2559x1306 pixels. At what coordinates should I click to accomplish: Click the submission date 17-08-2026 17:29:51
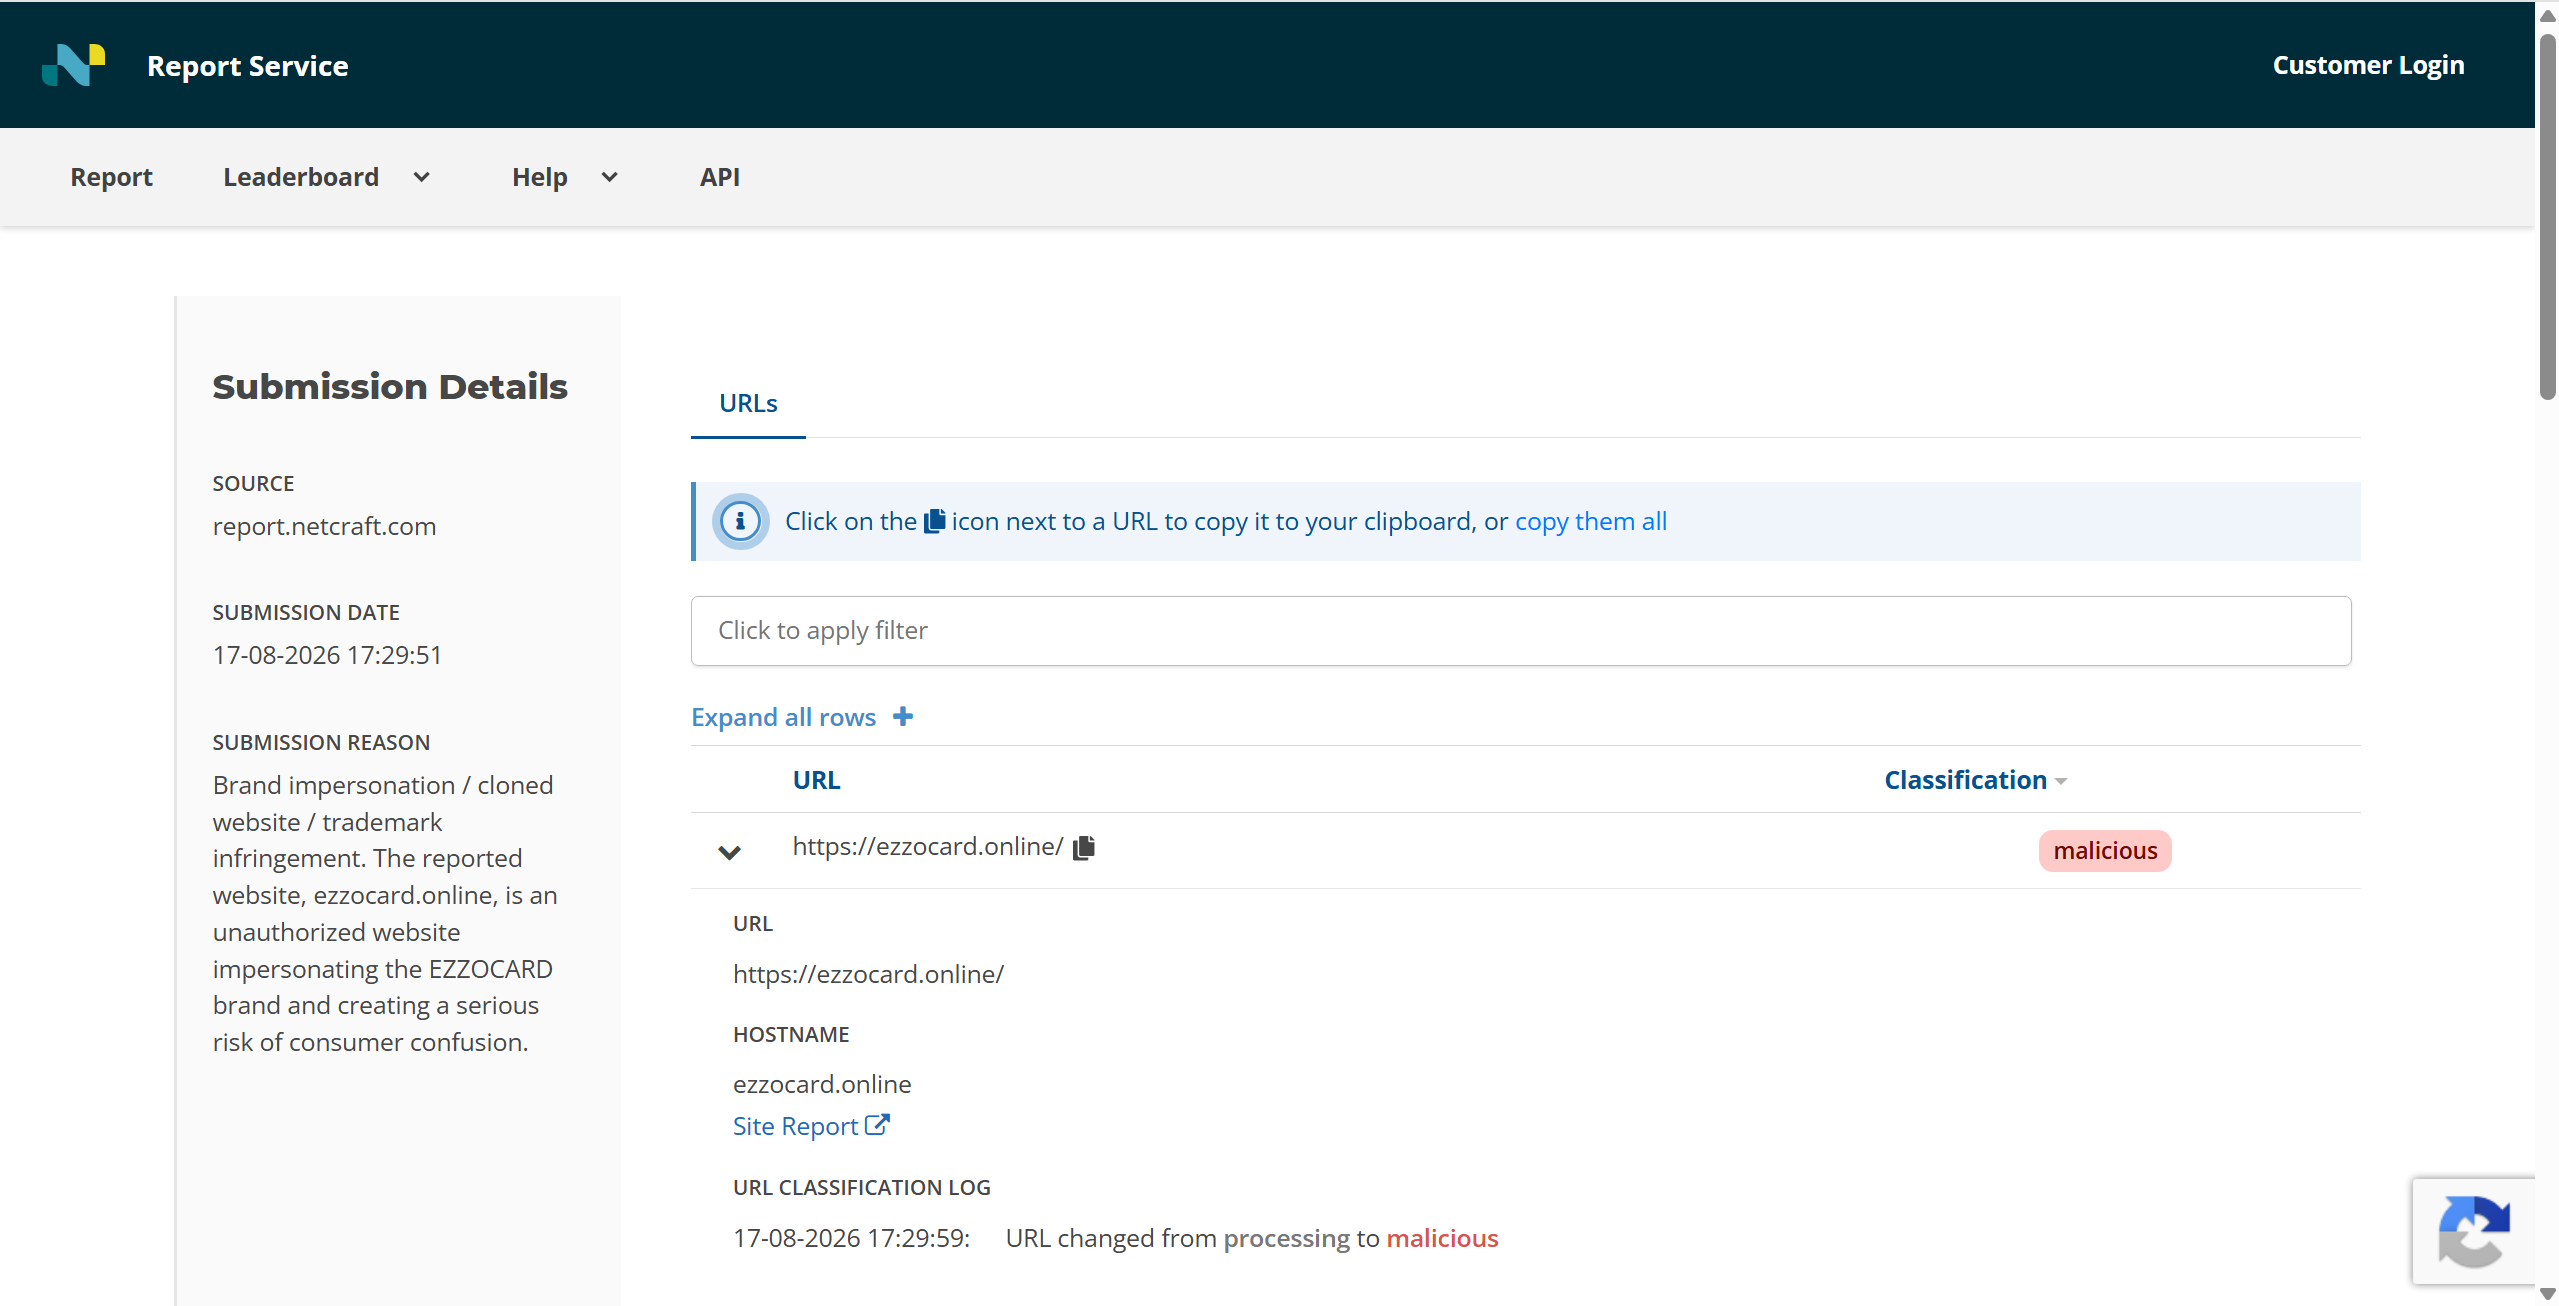(327, 655)
